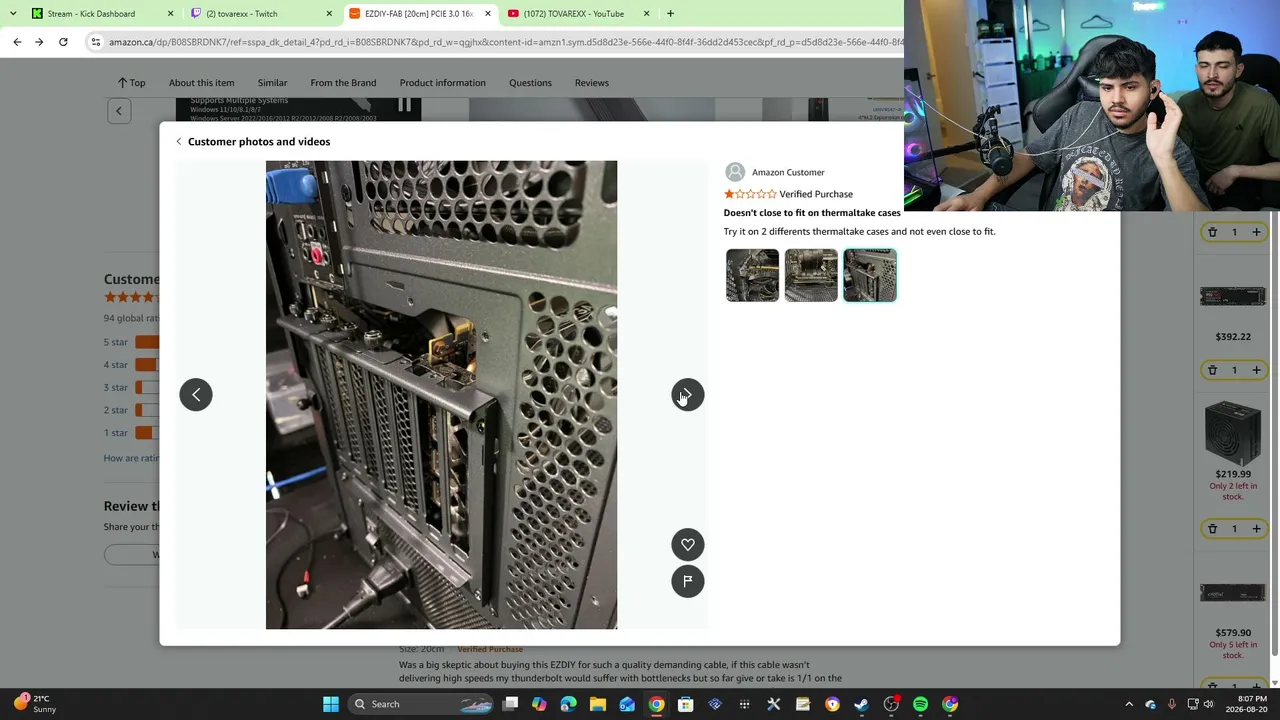The width and height of the screenshot is (1280, 720).
Task: Open the Windows Start menu
Action: (x=330, y=704)
